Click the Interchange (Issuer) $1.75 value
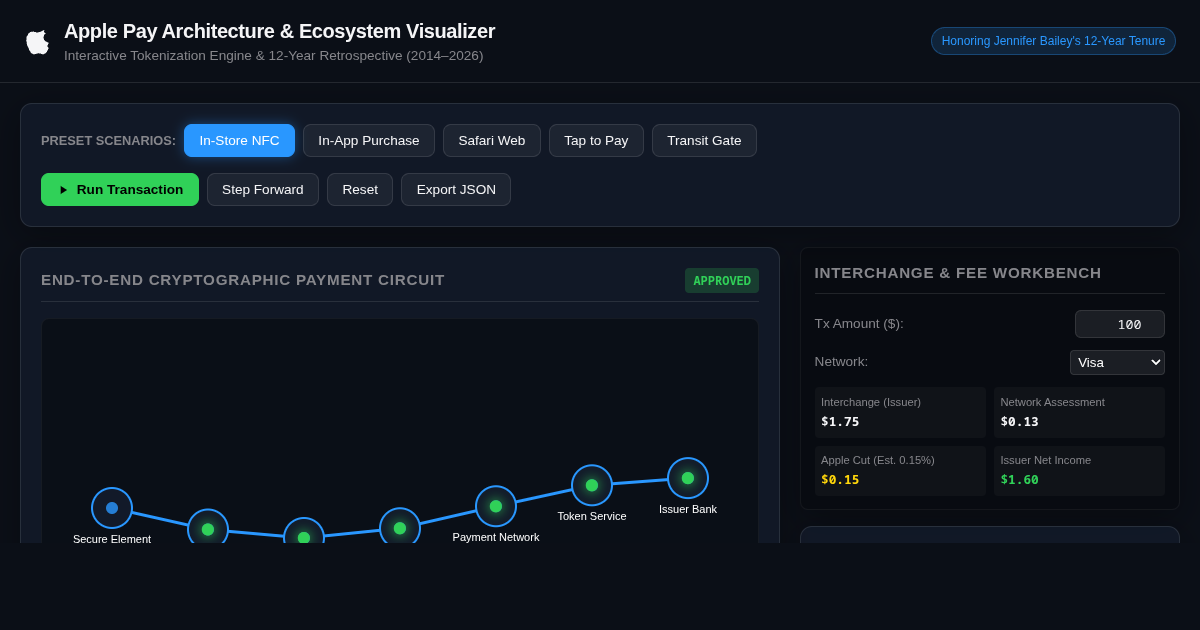 (x=840, y=422)
